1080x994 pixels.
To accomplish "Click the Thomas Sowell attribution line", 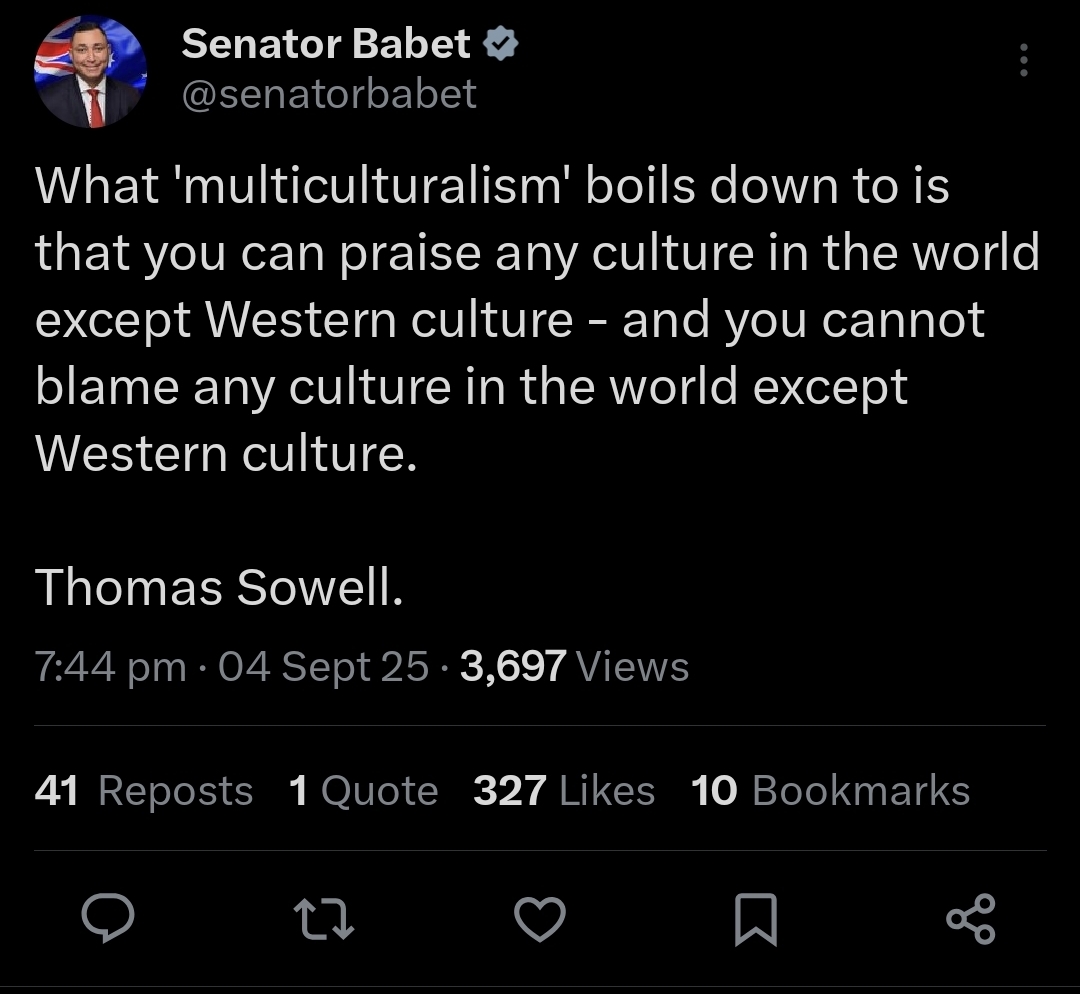I will (219, 588).
